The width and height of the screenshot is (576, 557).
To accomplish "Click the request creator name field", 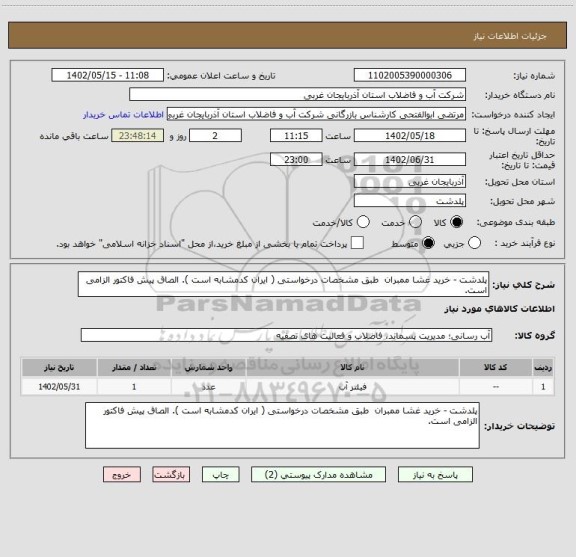I will tap(316, 114).
